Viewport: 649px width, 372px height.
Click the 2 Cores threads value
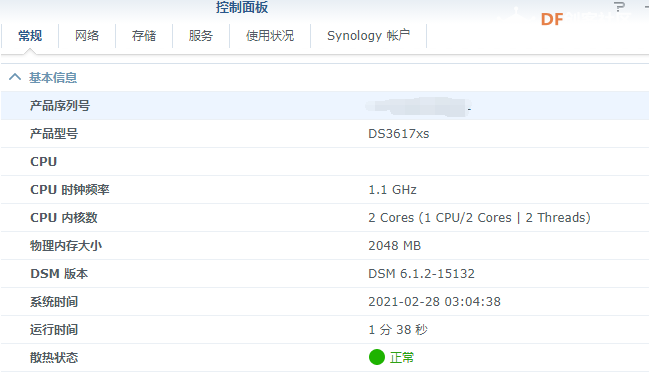click(479, 218)
